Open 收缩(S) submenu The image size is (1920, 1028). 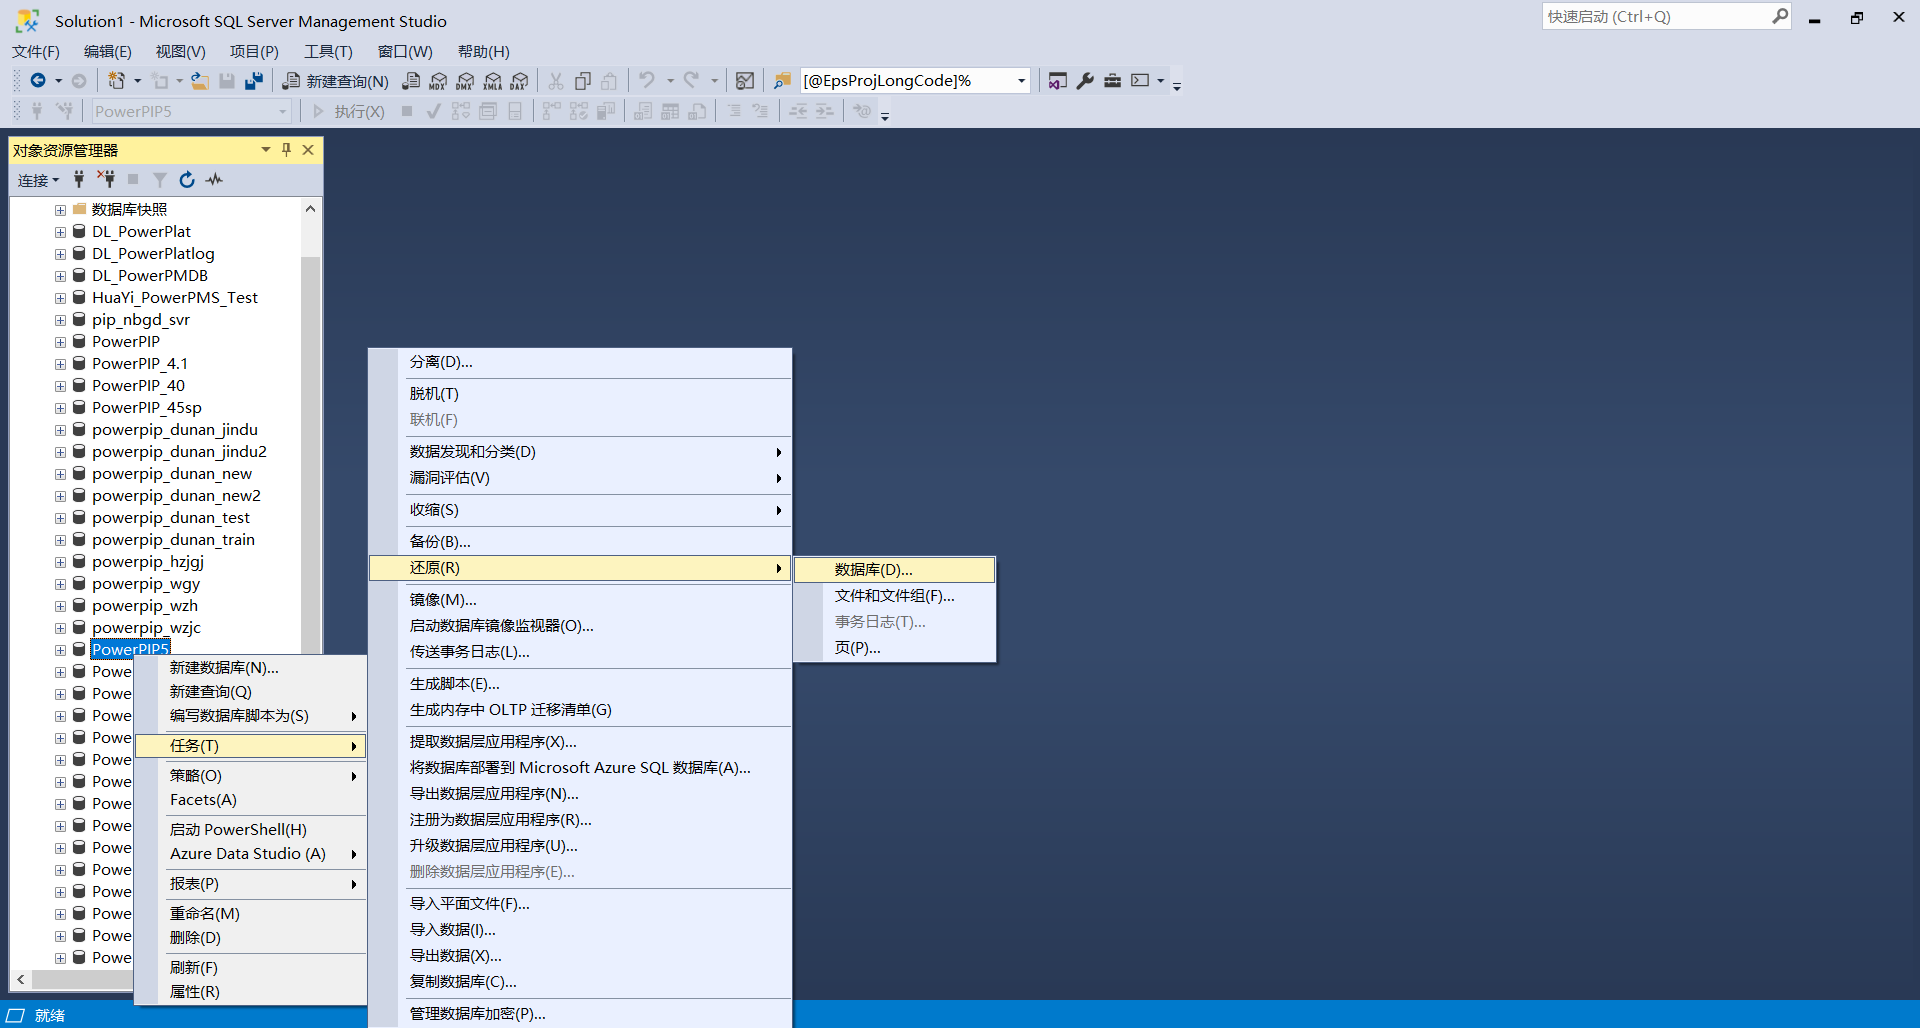580,509
